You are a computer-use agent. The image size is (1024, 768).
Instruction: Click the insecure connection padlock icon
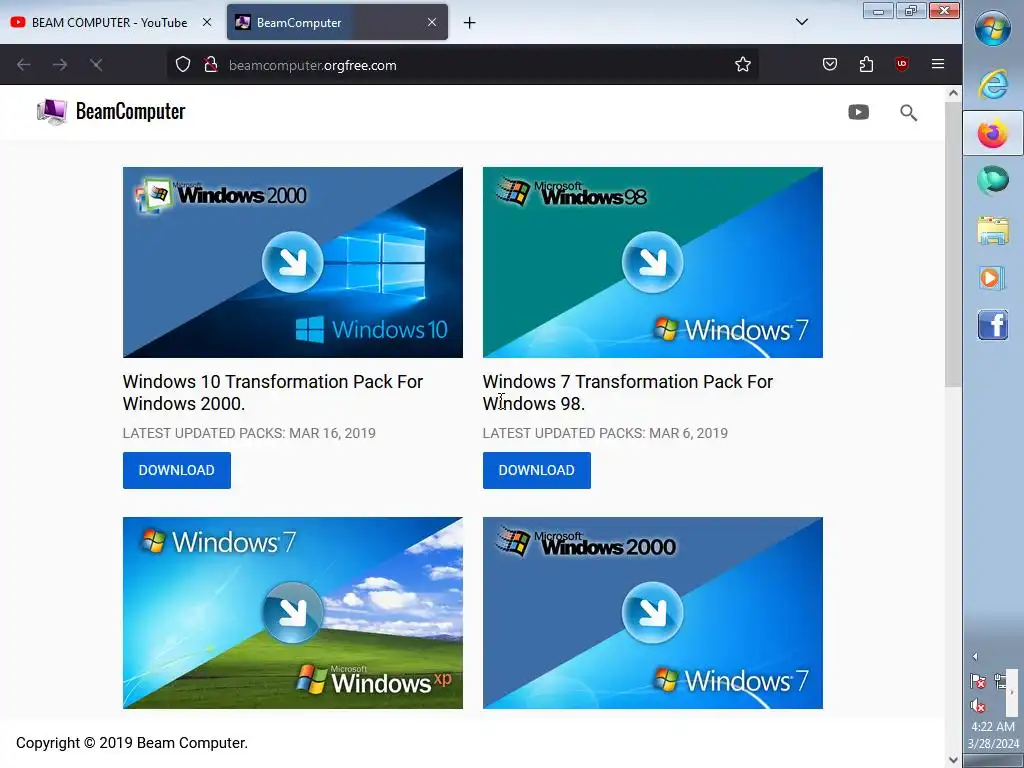210,65
